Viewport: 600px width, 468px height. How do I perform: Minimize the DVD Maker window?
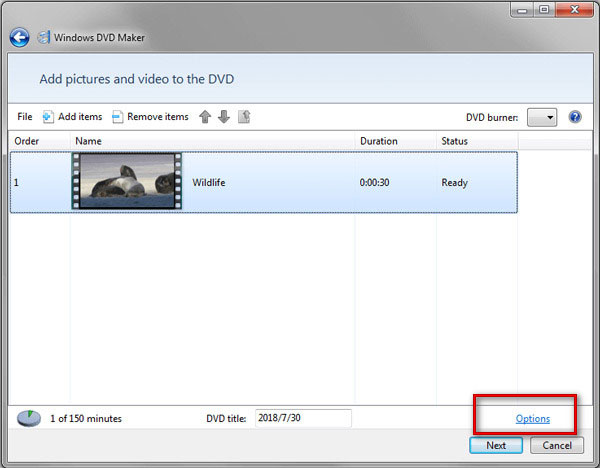522,10
